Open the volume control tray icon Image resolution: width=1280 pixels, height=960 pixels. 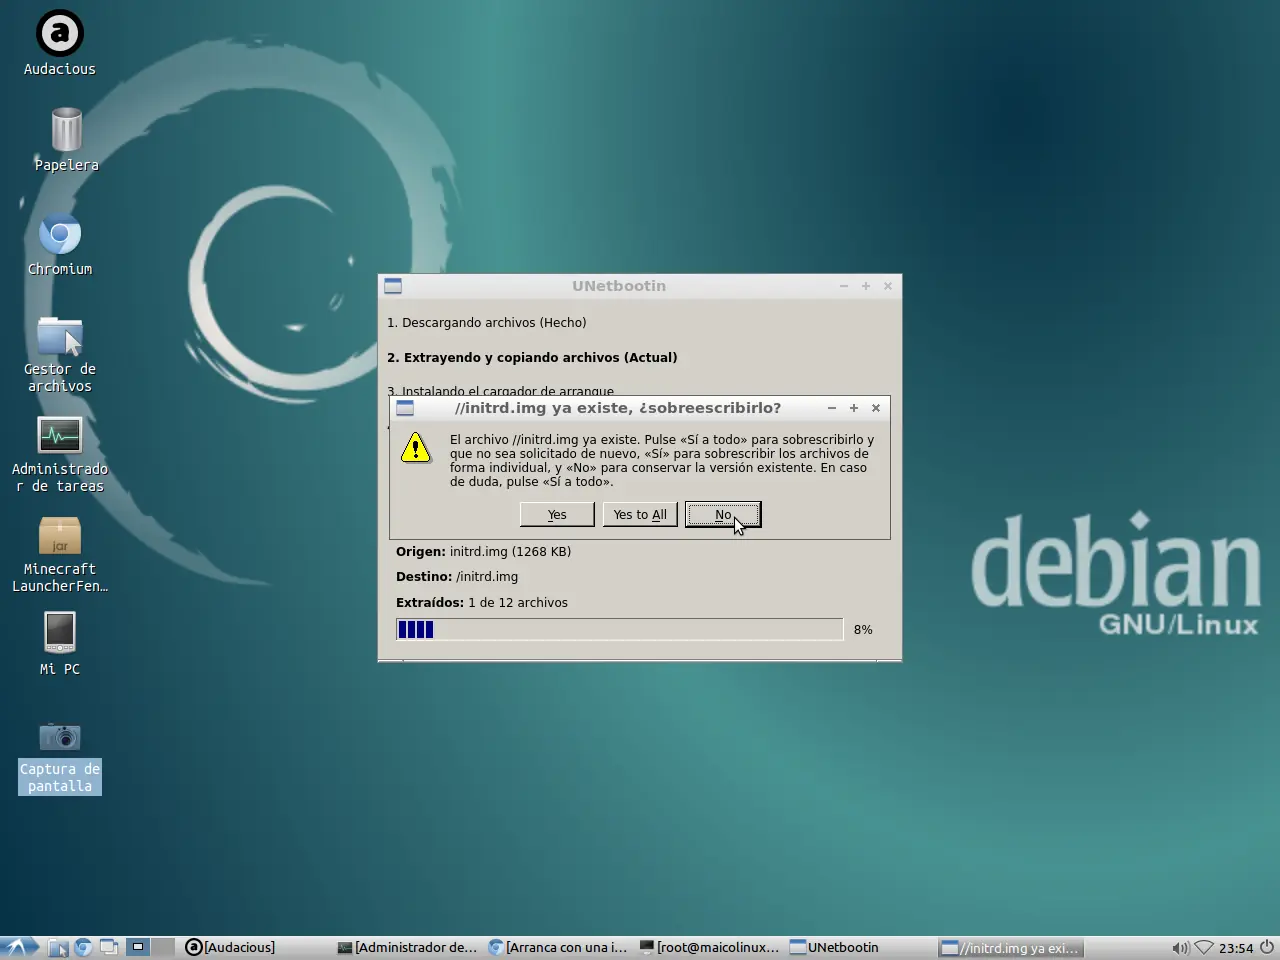1180,948
